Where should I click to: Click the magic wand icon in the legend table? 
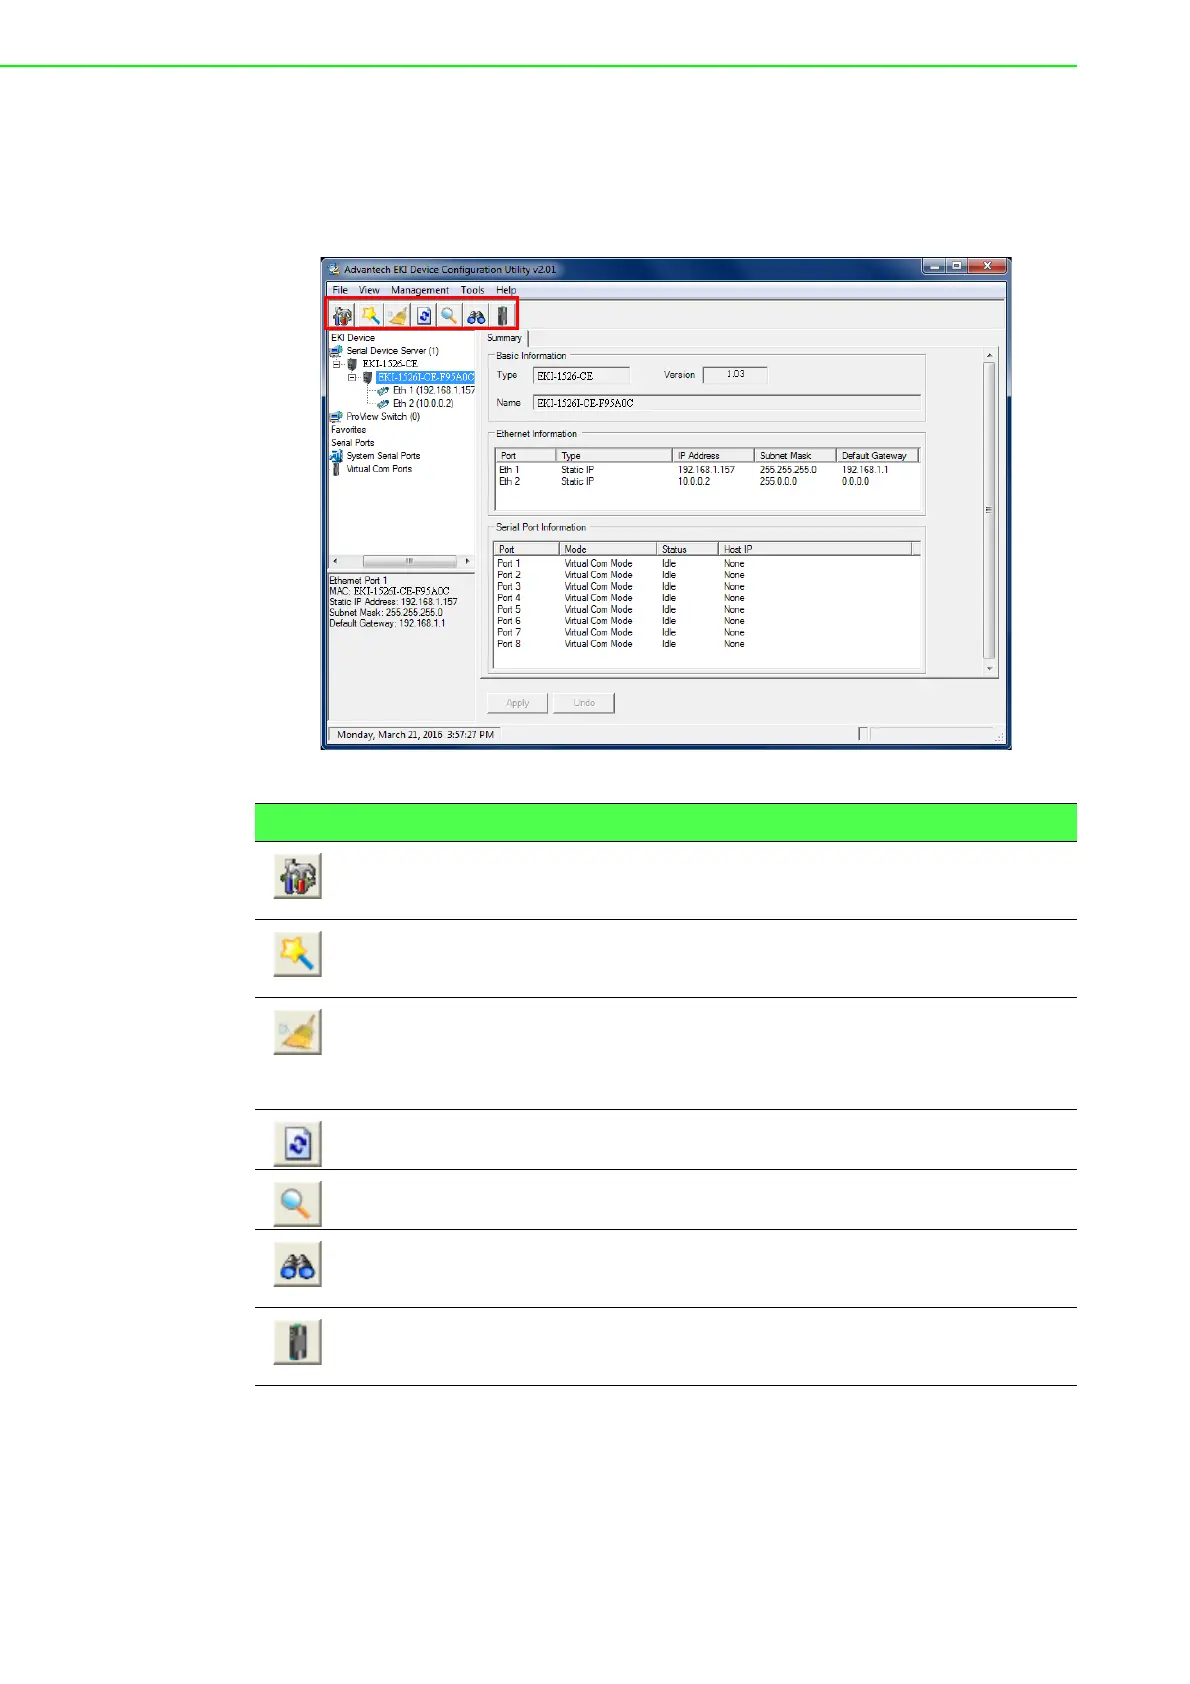pos(298,954)
